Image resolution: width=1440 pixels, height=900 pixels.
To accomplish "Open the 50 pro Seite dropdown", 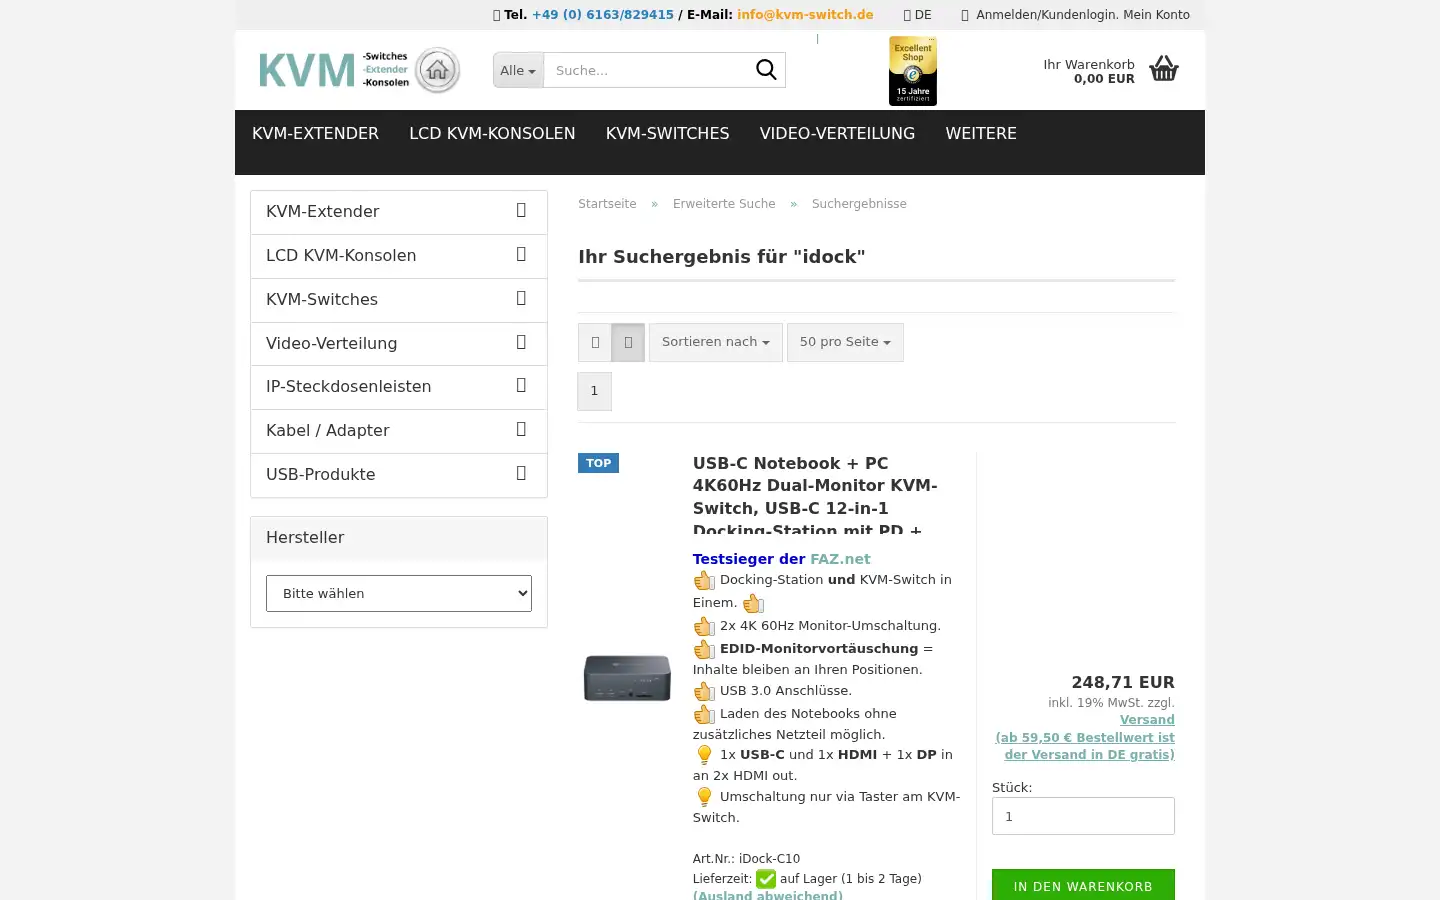I will pos(845,342).
